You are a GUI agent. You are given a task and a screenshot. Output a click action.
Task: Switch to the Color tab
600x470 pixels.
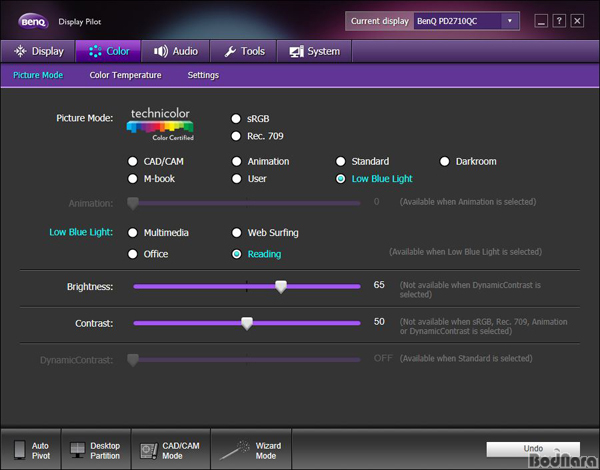pyautogui.click(x=108, y=51)
